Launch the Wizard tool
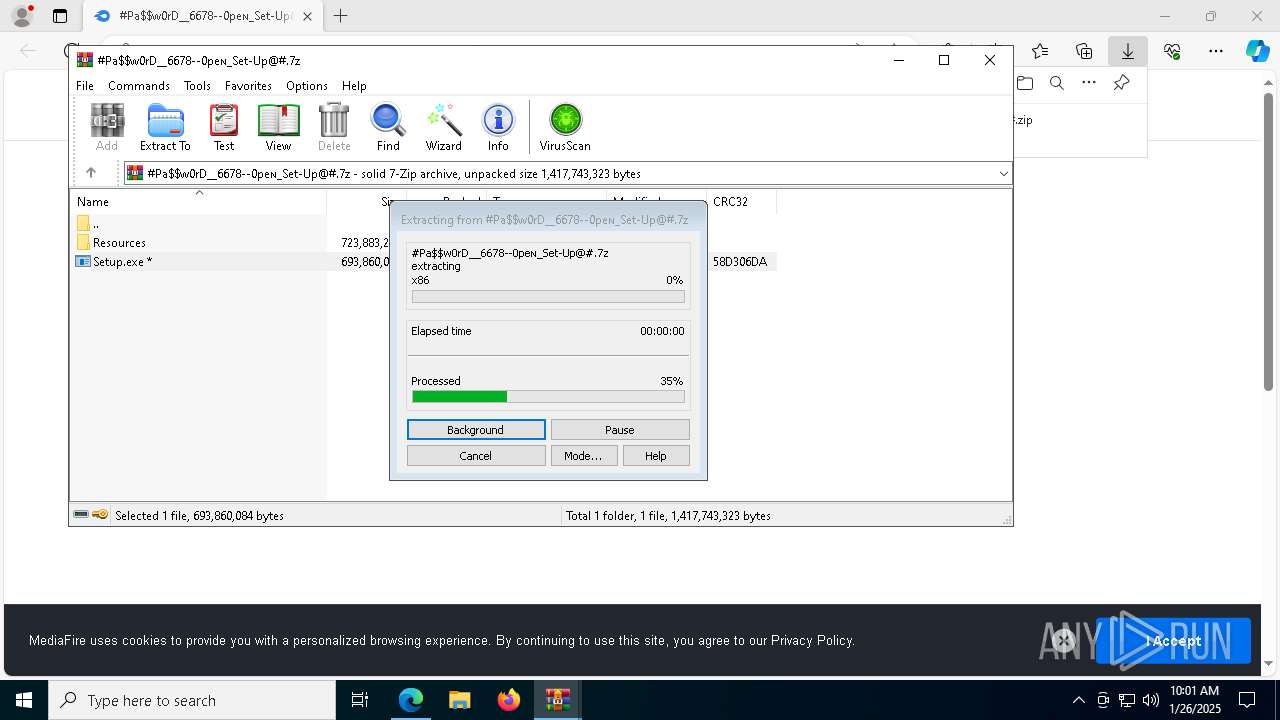The height and width of the screenshot is (720, 1280). 444,127
